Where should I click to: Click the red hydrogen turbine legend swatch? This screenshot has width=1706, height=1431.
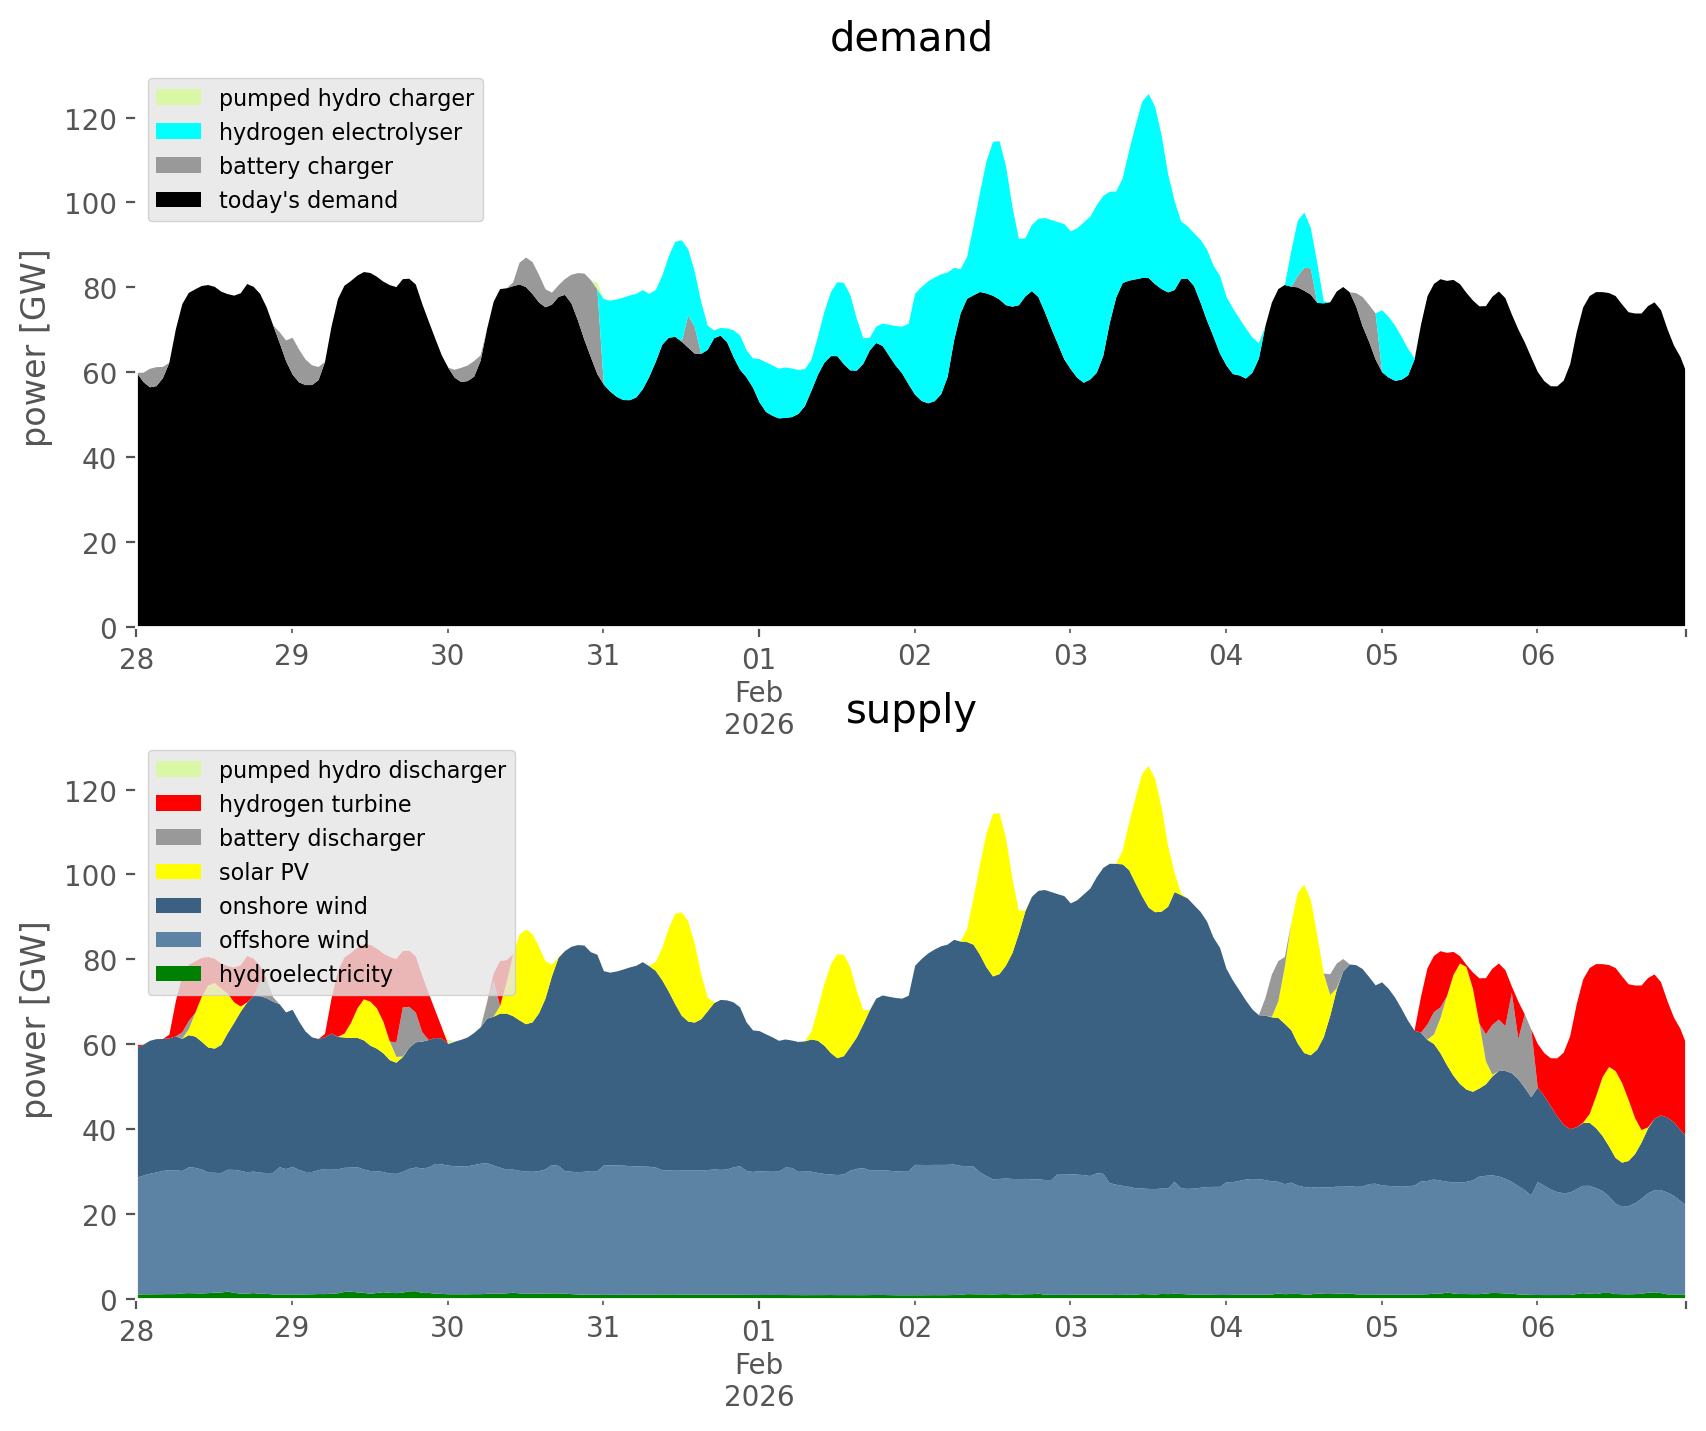pos(179,804)
